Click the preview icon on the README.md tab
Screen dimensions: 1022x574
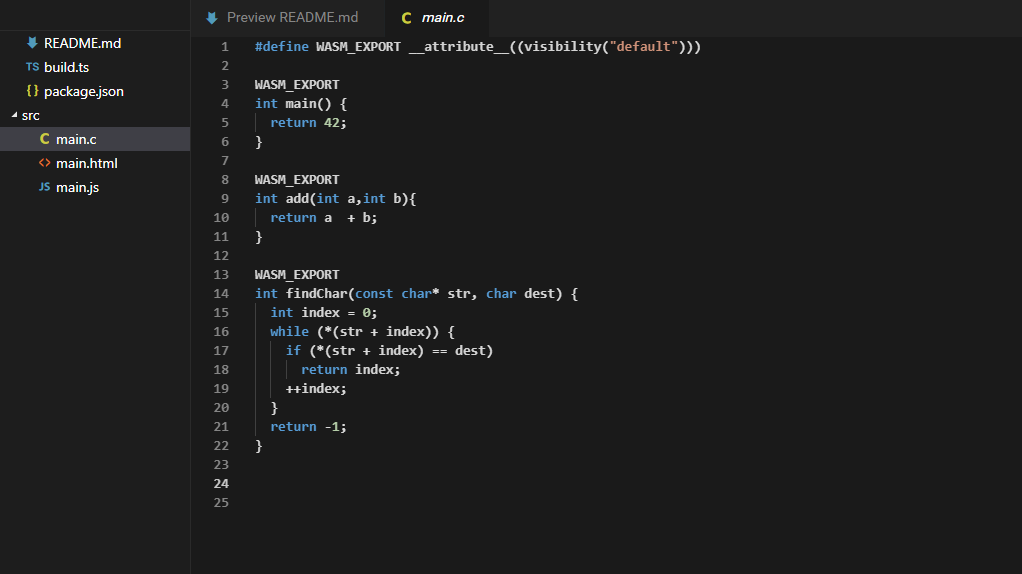pos(211,18)
